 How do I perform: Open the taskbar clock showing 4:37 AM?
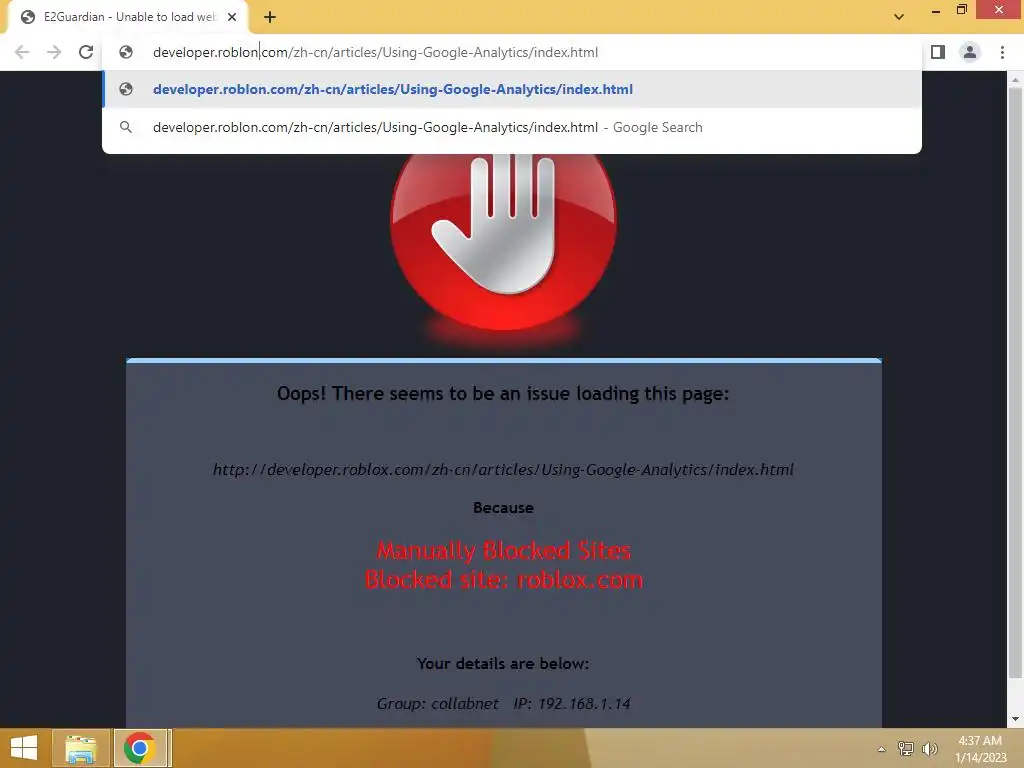980,749
